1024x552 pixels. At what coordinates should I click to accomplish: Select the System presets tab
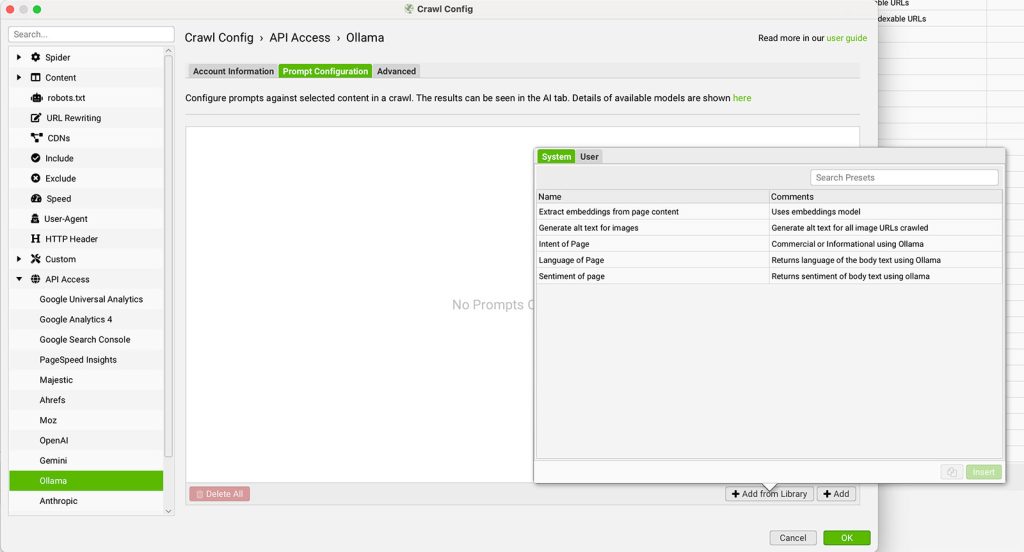(556, 157)
